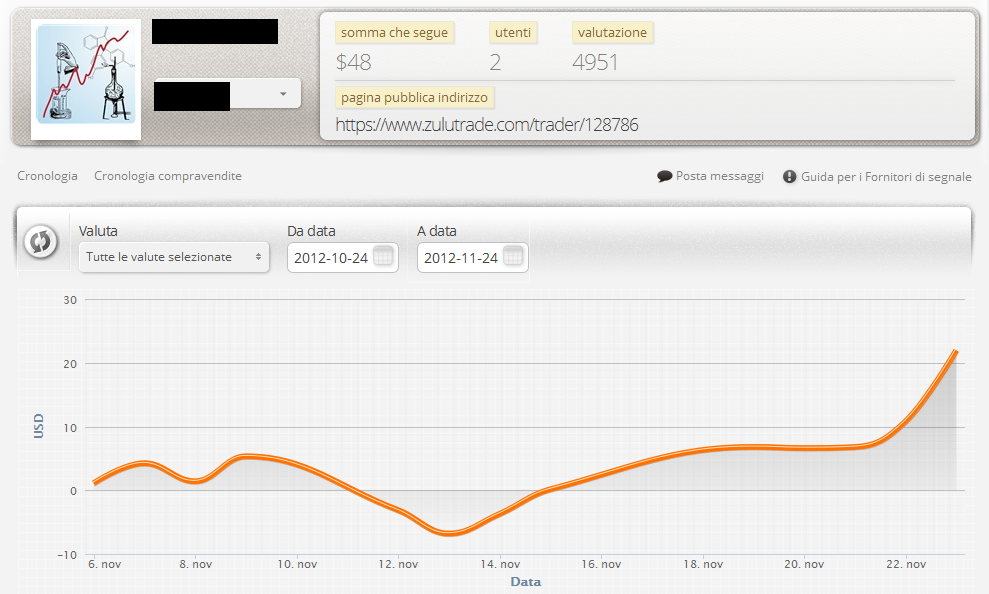Click the 'somma che segue' label
Viewport: 989px width, 594px height.
point(394,33)
